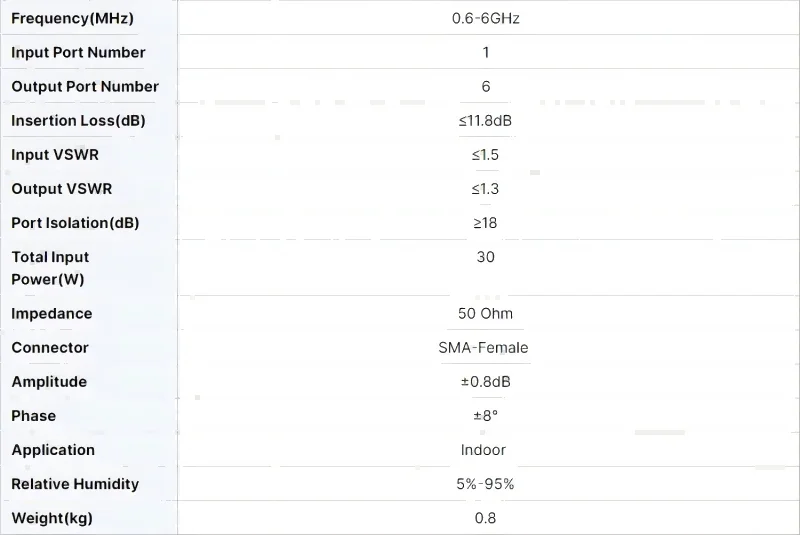Select the 50 Ohm impedance value
The height and width of the screenshot is (535, 800).
[486, 313]
